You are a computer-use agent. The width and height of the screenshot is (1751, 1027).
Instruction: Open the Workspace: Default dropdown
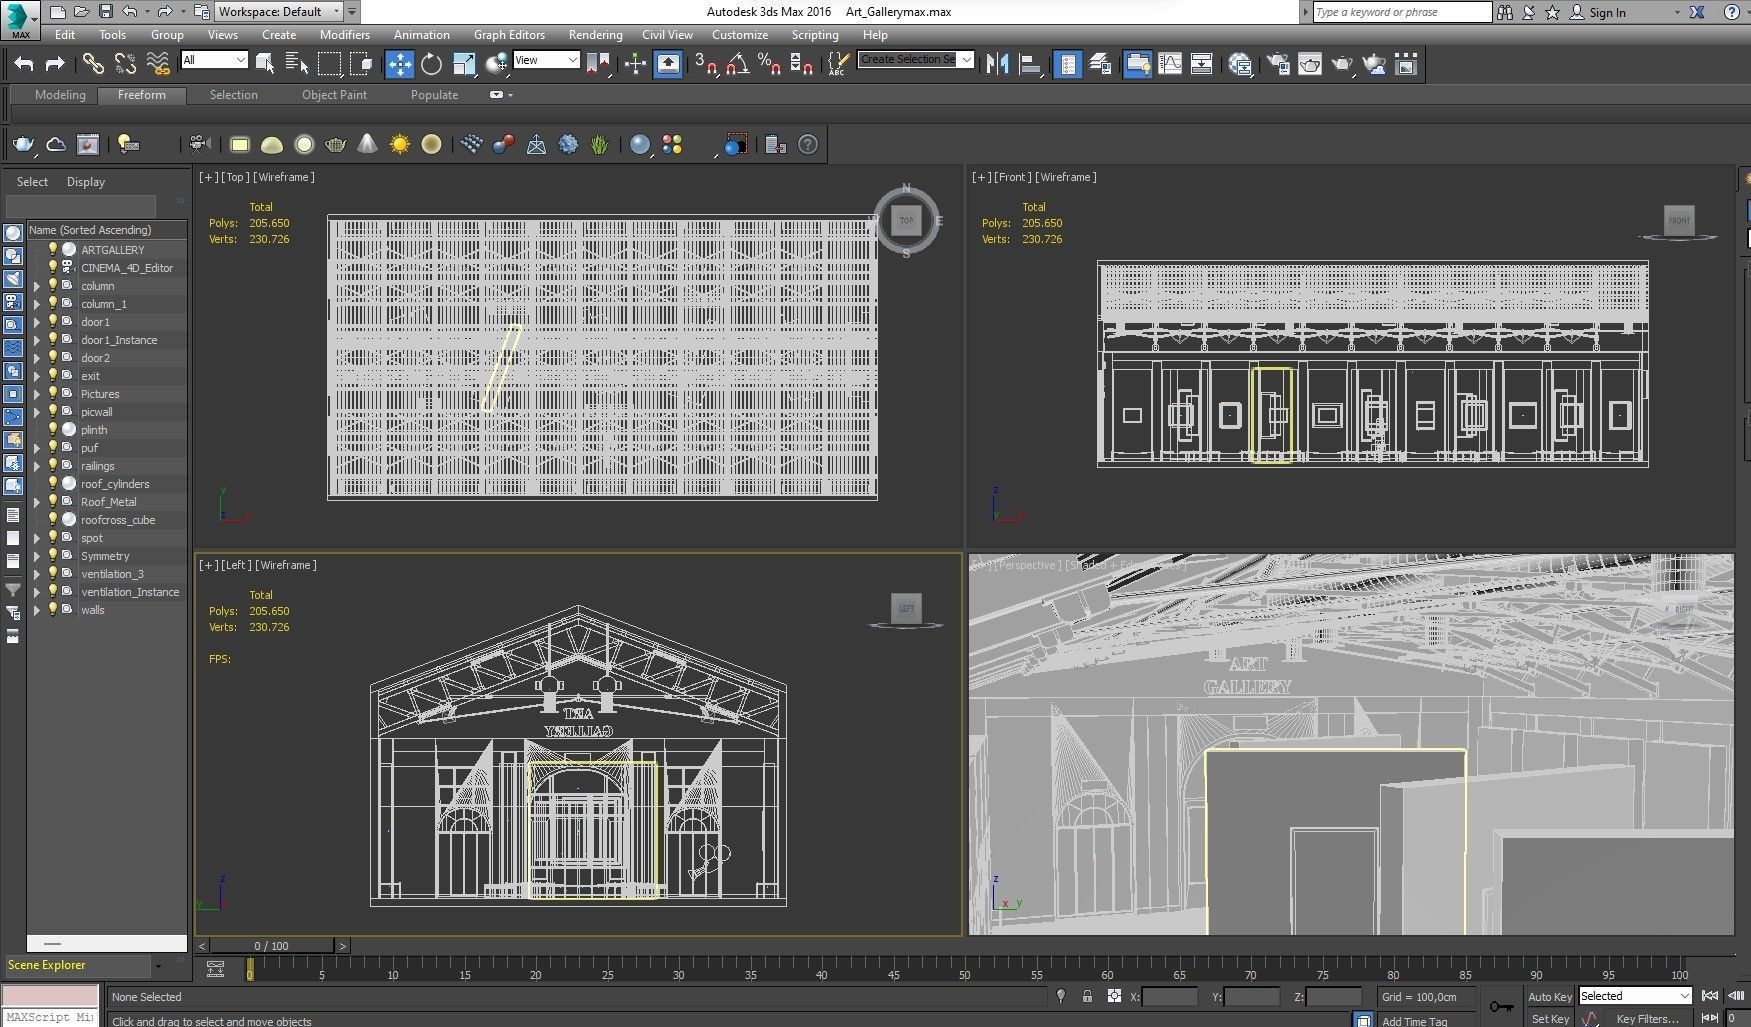click(x=280, y=12)
